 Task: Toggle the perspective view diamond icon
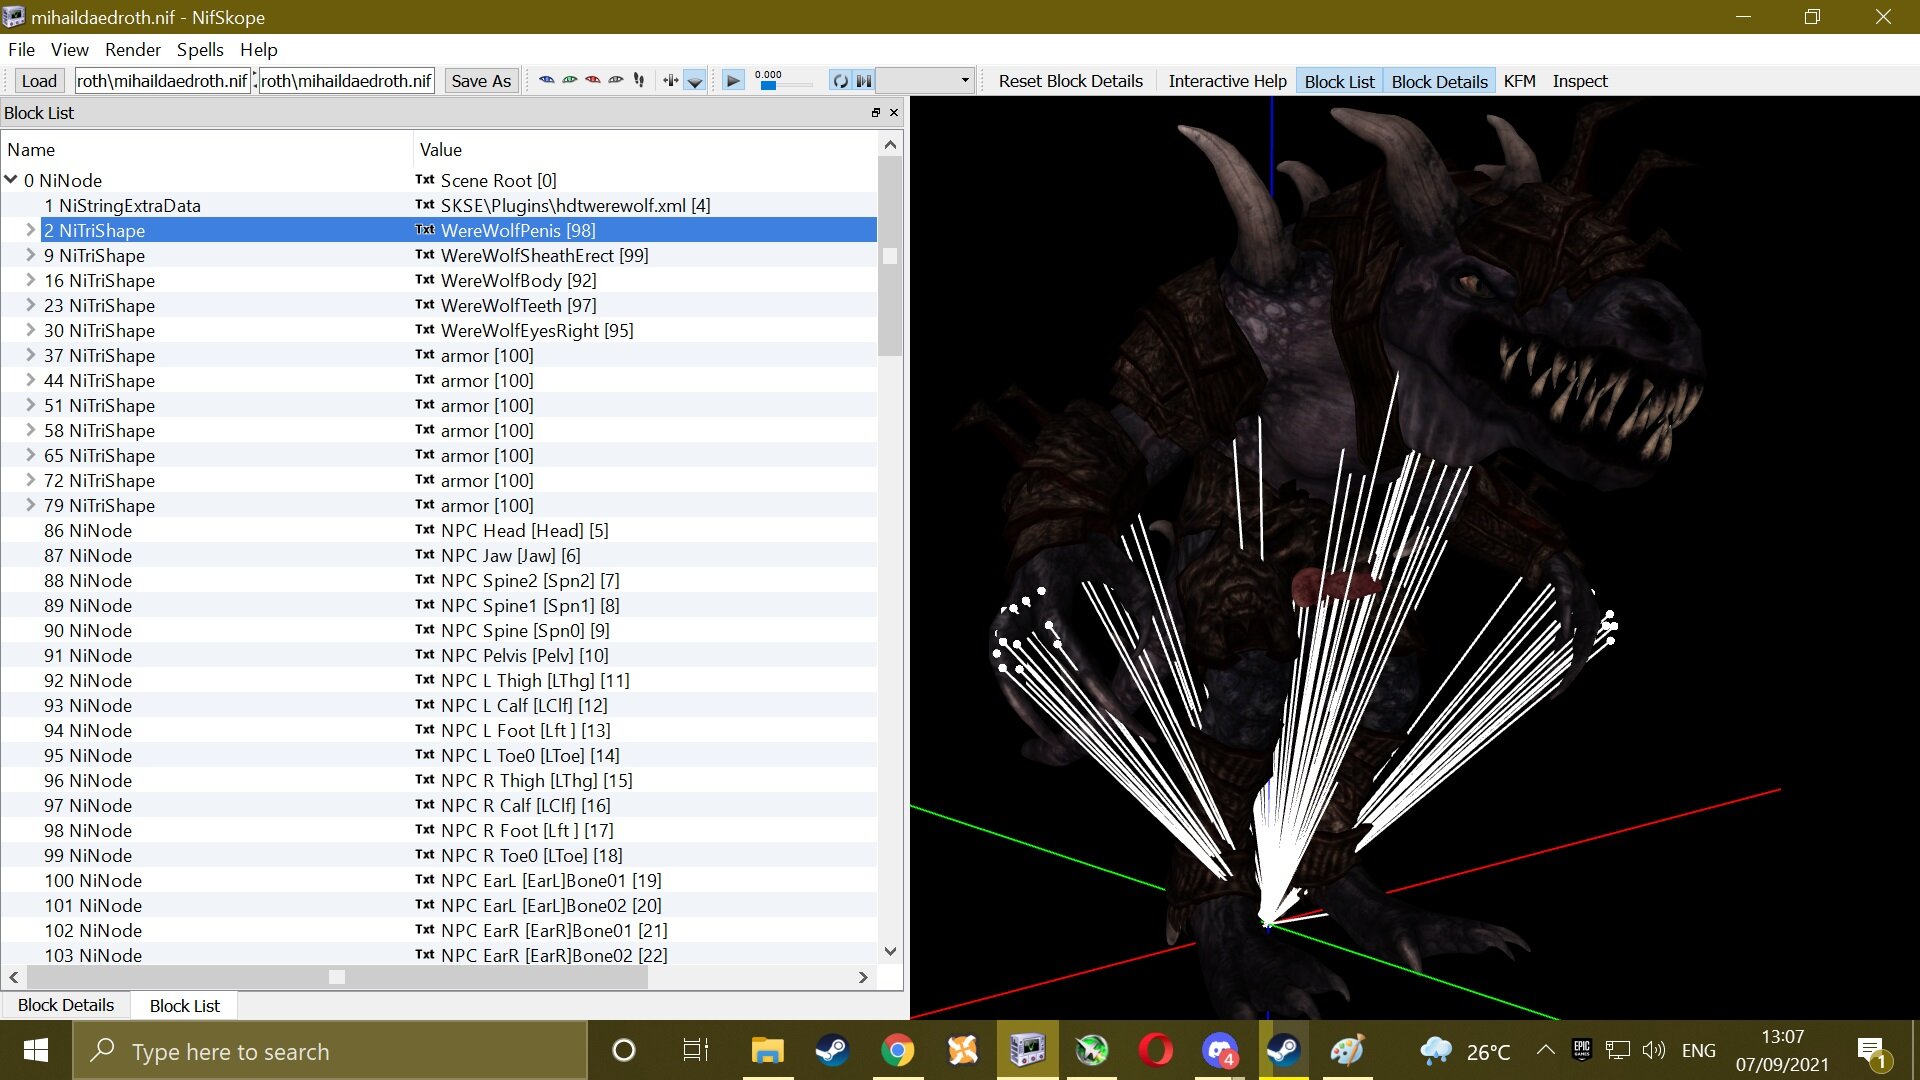tap(695, 81)
